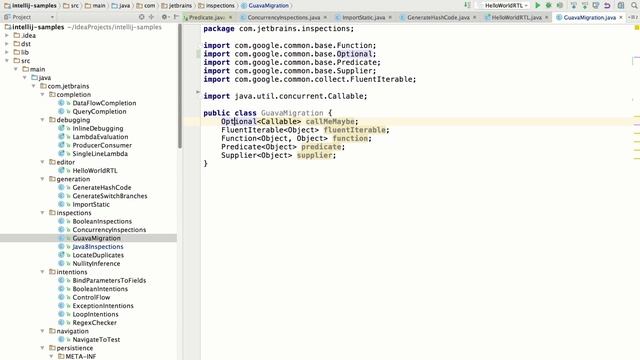Screen dimensions: 640x360
Task: Switch to Predicate.java tab
Action: click(x=207, y=18)
